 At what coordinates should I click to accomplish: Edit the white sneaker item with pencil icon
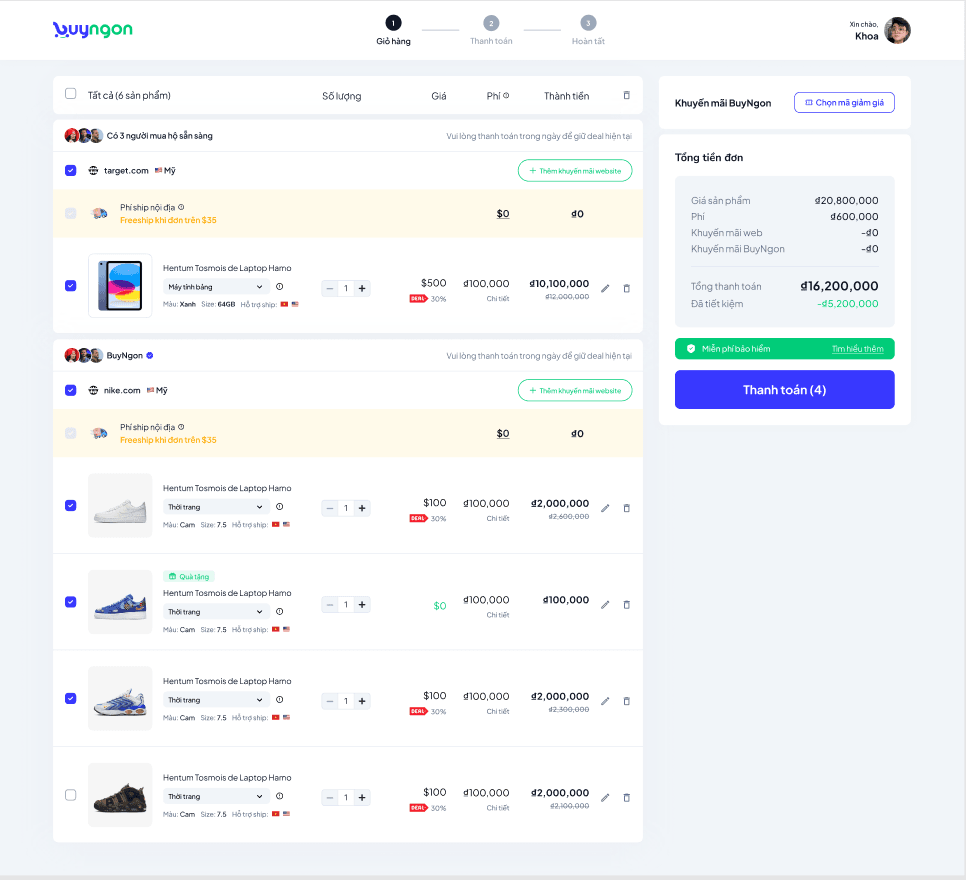click(x=605, y=508)
